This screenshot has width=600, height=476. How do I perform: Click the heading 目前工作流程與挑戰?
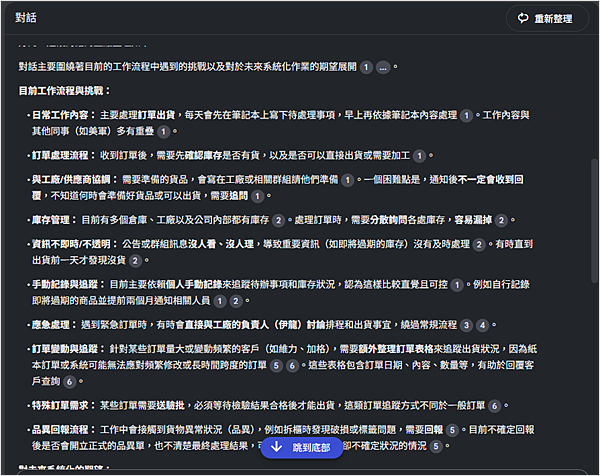(x=64, y=91)
